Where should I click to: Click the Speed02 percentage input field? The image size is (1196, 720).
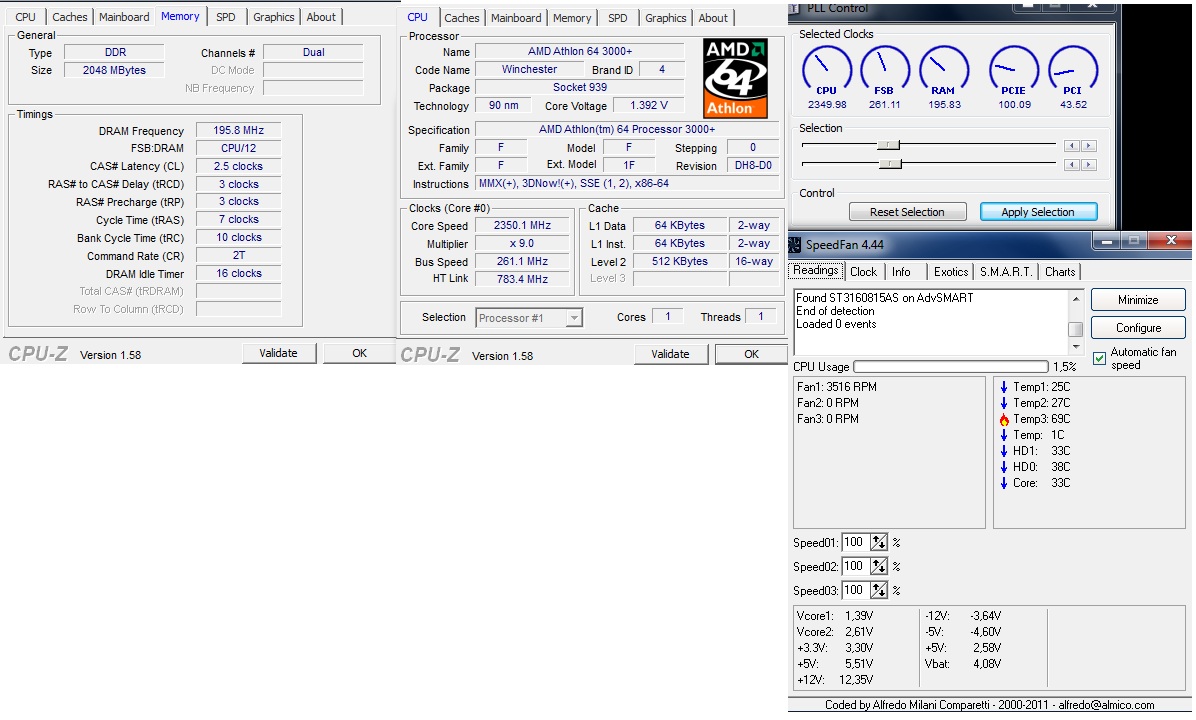pos(857,567)
